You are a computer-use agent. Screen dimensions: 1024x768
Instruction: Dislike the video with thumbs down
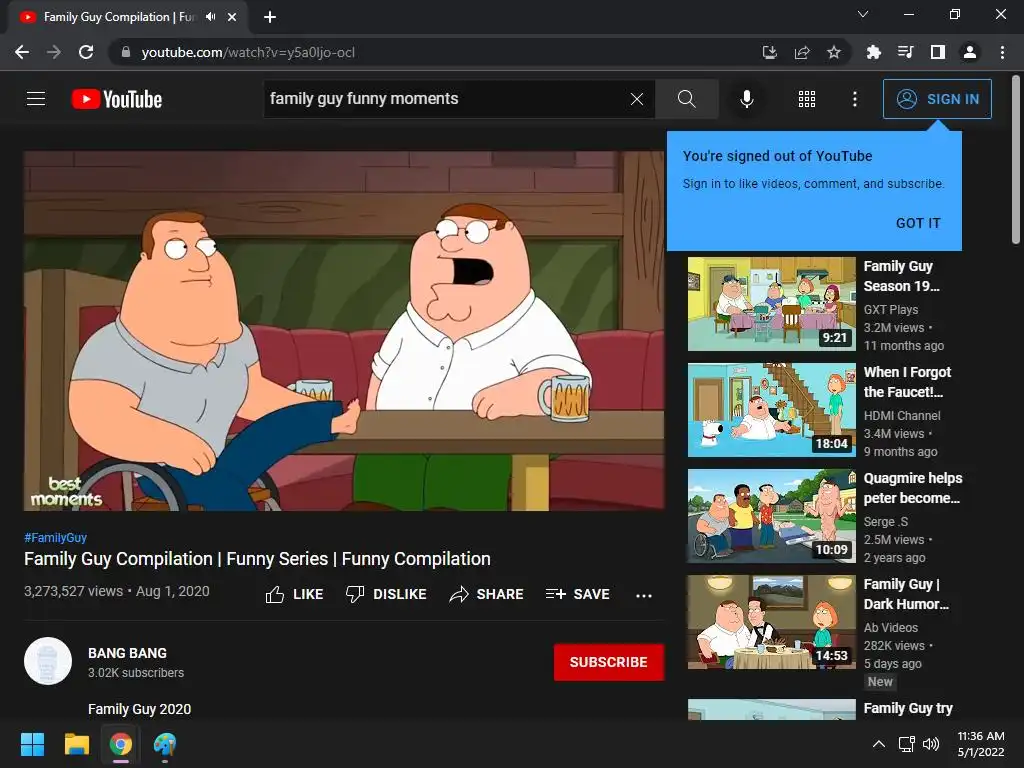(x=386, y=594)
